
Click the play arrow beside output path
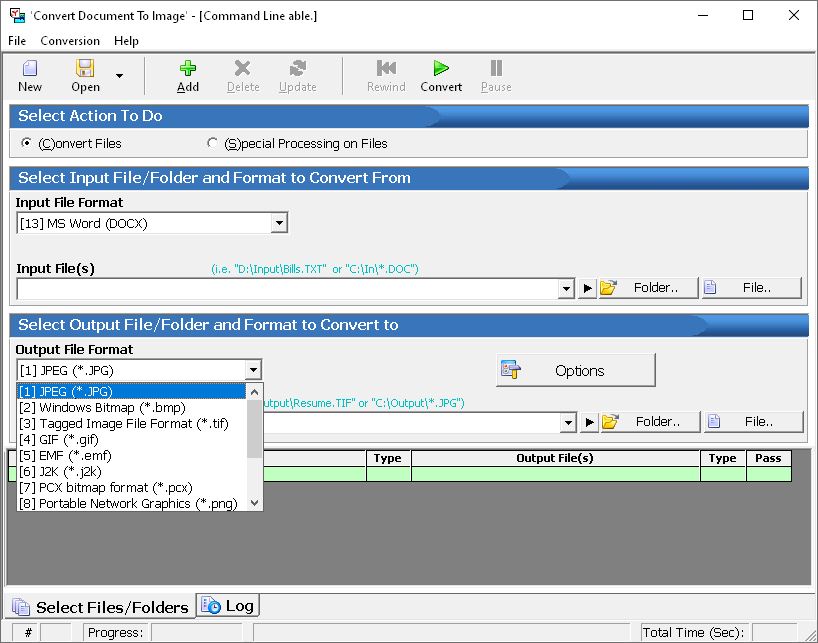pos(590,422)
